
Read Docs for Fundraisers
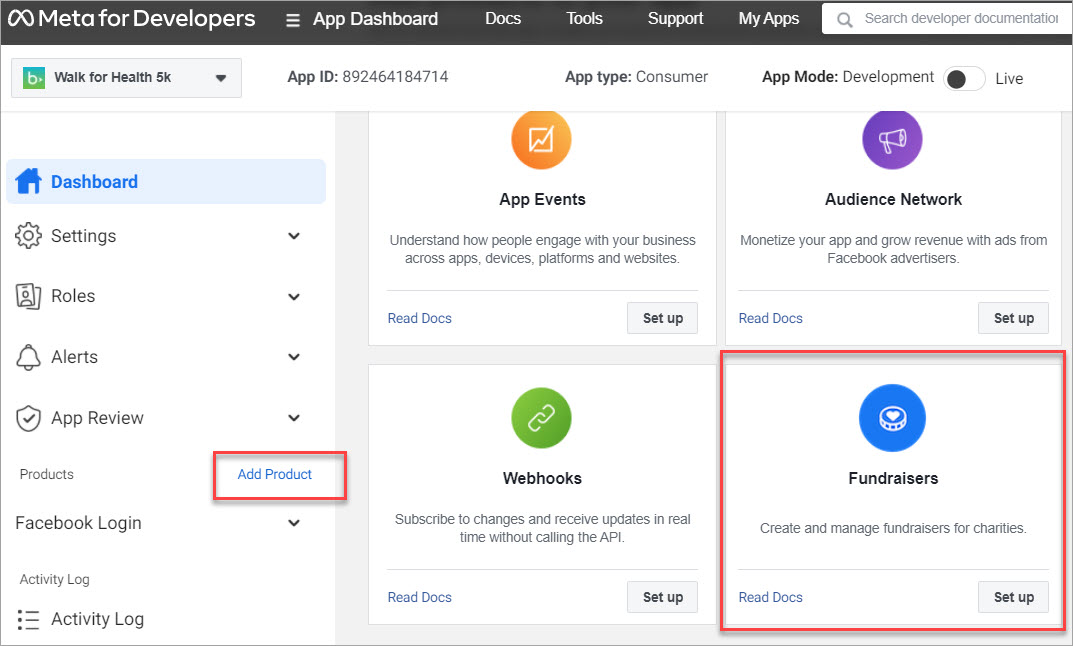[771, 597]
